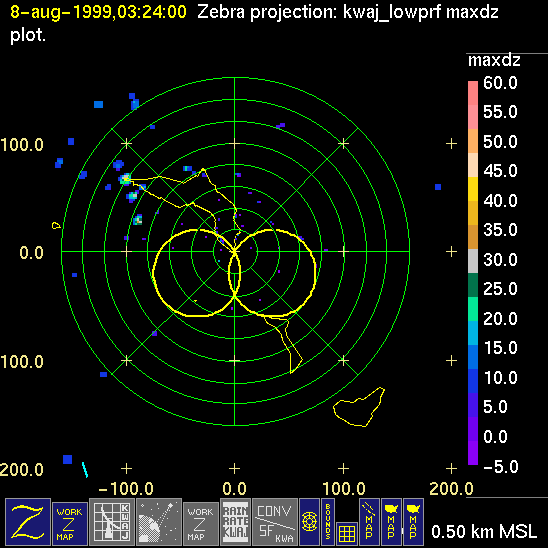Image resolution: width=548 pixels, height=548 pixels.
Task: Click the radar center at origin
Action: tap(235, 251)
